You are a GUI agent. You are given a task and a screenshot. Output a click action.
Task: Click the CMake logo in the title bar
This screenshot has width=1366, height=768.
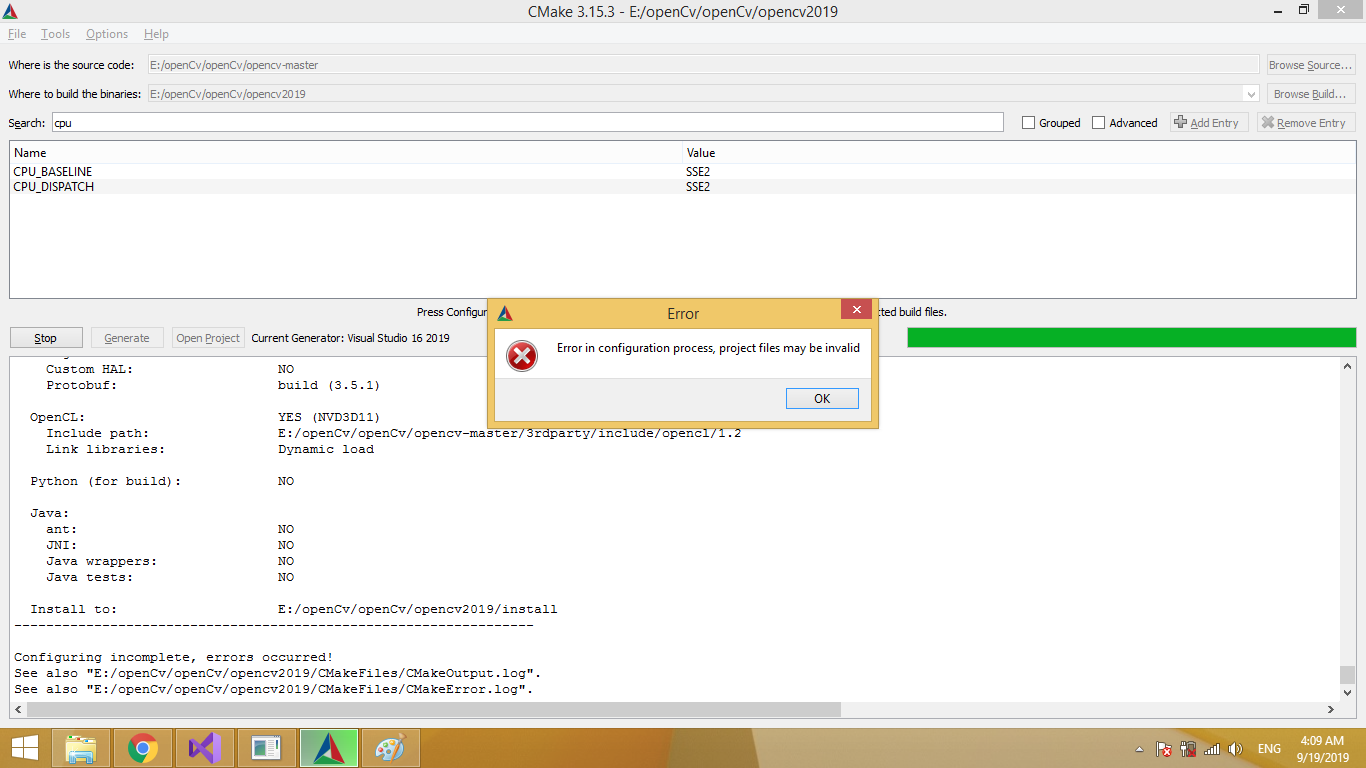pos(10,11)
